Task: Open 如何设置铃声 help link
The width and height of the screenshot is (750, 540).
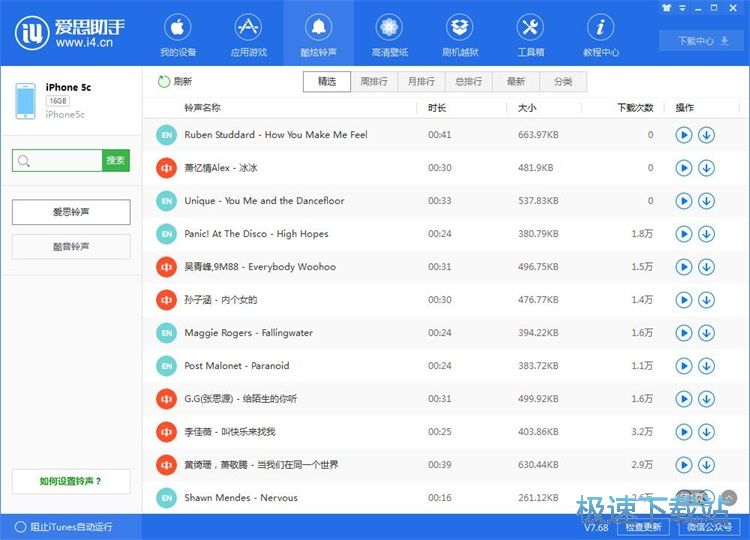Action: 71,481
